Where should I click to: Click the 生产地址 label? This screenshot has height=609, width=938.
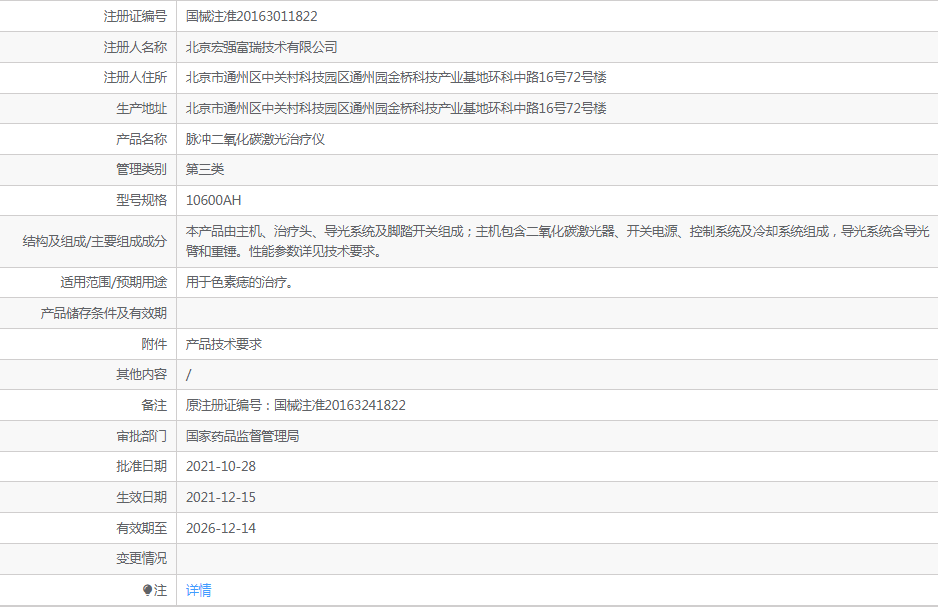tap(142, 108)
